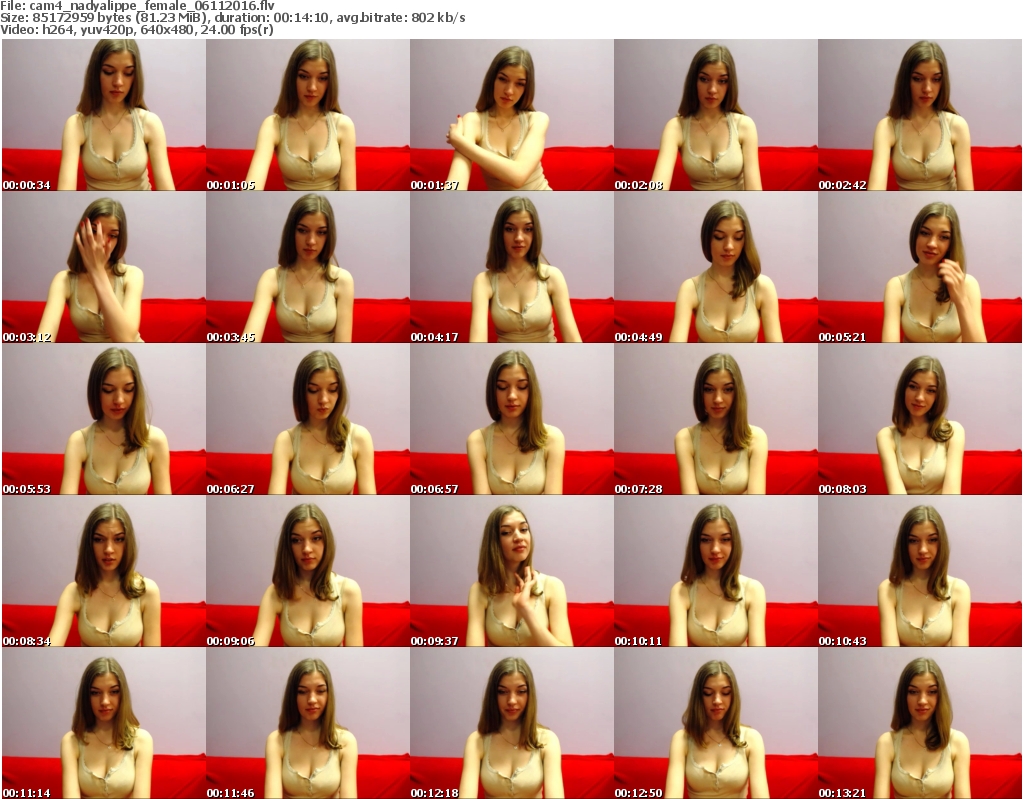Click the 00:04:49 timestamp label
The width and height of the screenshot is (1024, 799).
point(638,337)
